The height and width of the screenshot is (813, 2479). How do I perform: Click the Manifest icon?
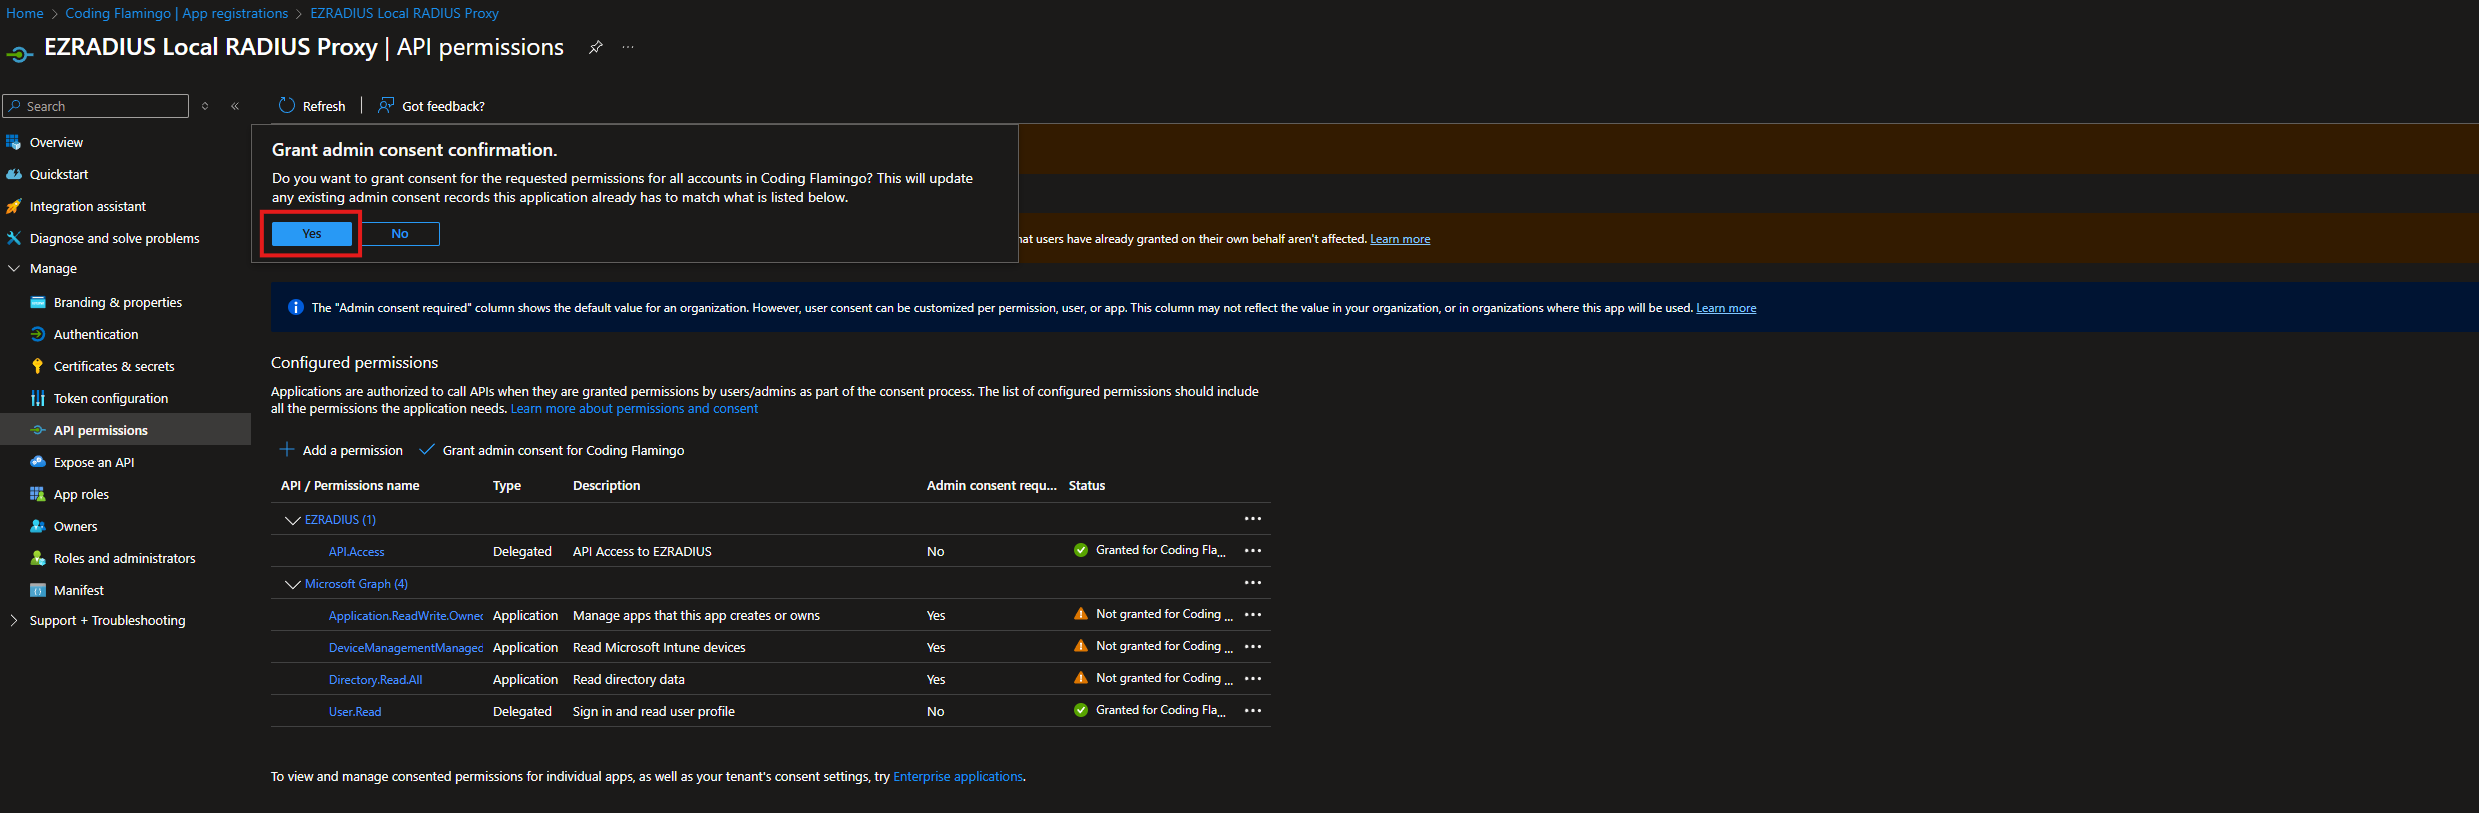tap(38, 590)
